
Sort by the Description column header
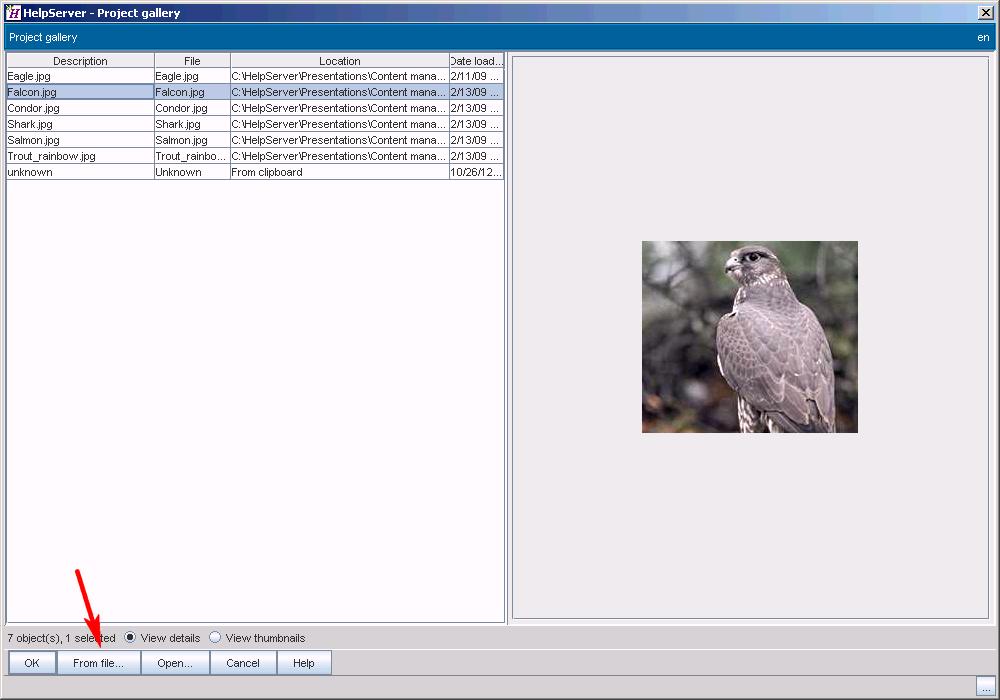coord(80,61)
